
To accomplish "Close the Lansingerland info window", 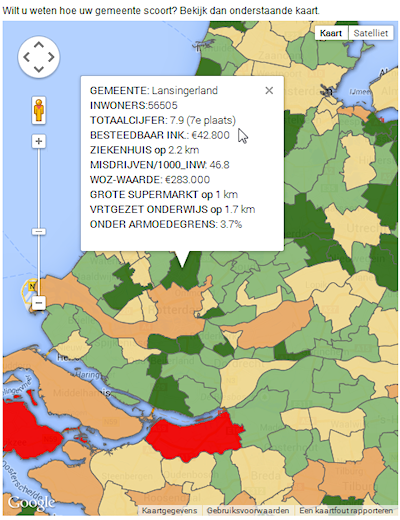I will [269, 90].
